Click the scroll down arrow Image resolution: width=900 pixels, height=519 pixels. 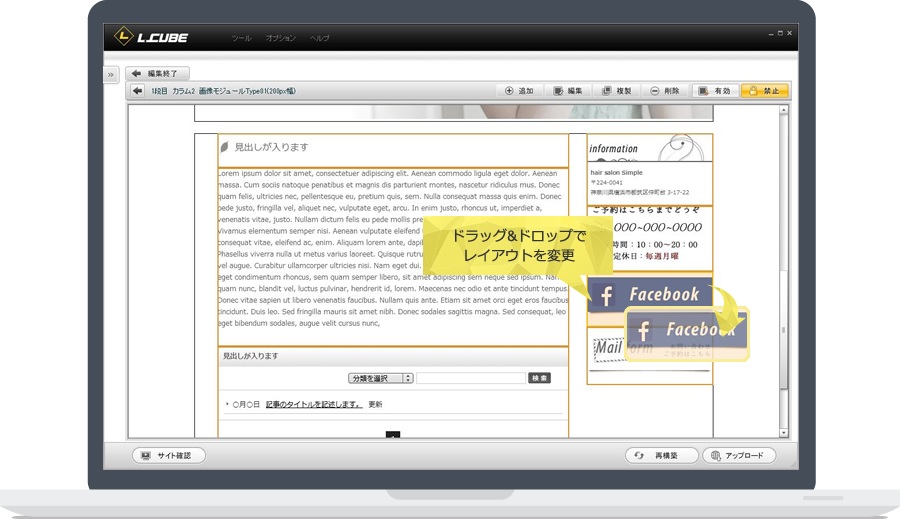click(x=783, y=433)
